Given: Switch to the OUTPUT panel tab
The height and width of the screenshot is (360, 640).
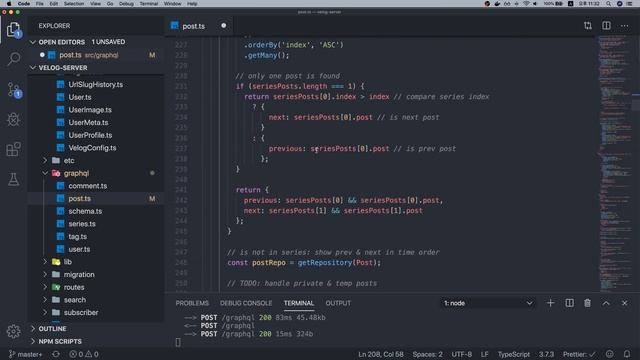Looking at the screenshot, I should coord(338,303).
